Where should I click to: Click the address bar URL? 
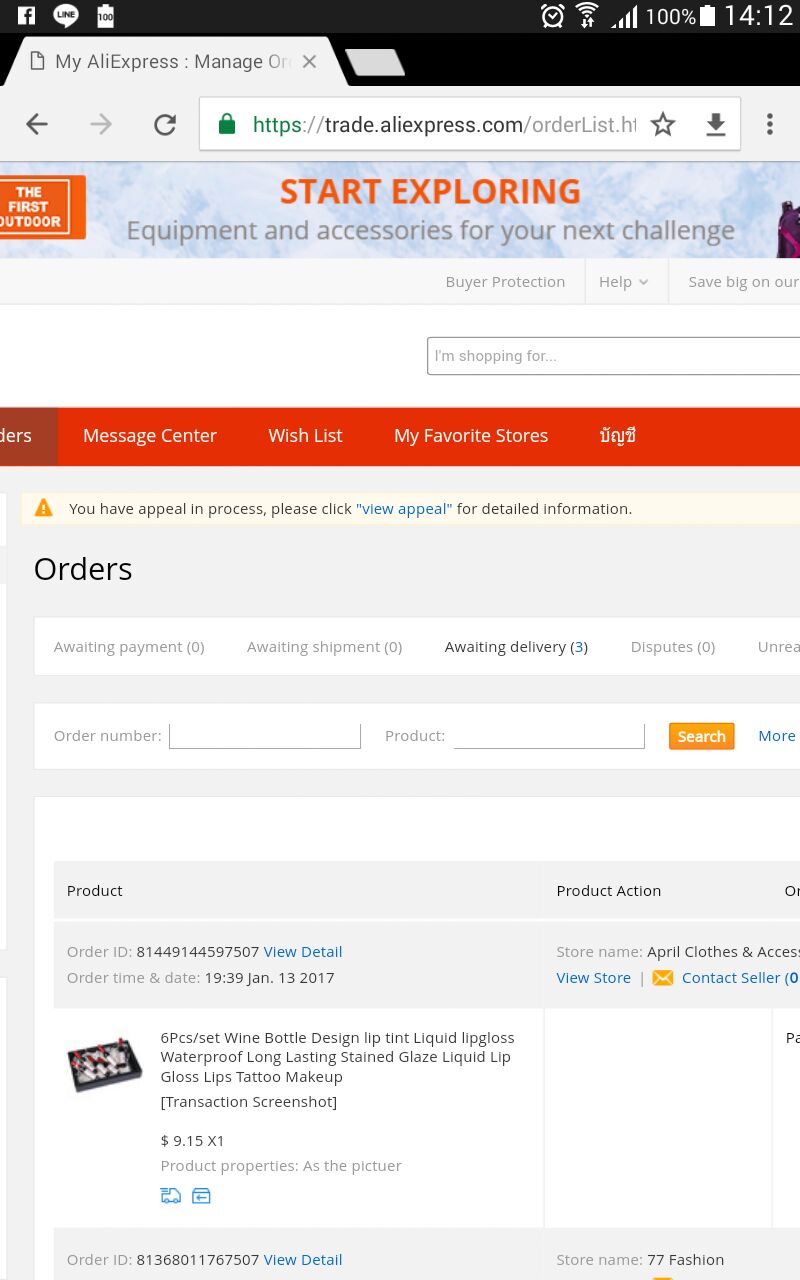tap(444, 124)
